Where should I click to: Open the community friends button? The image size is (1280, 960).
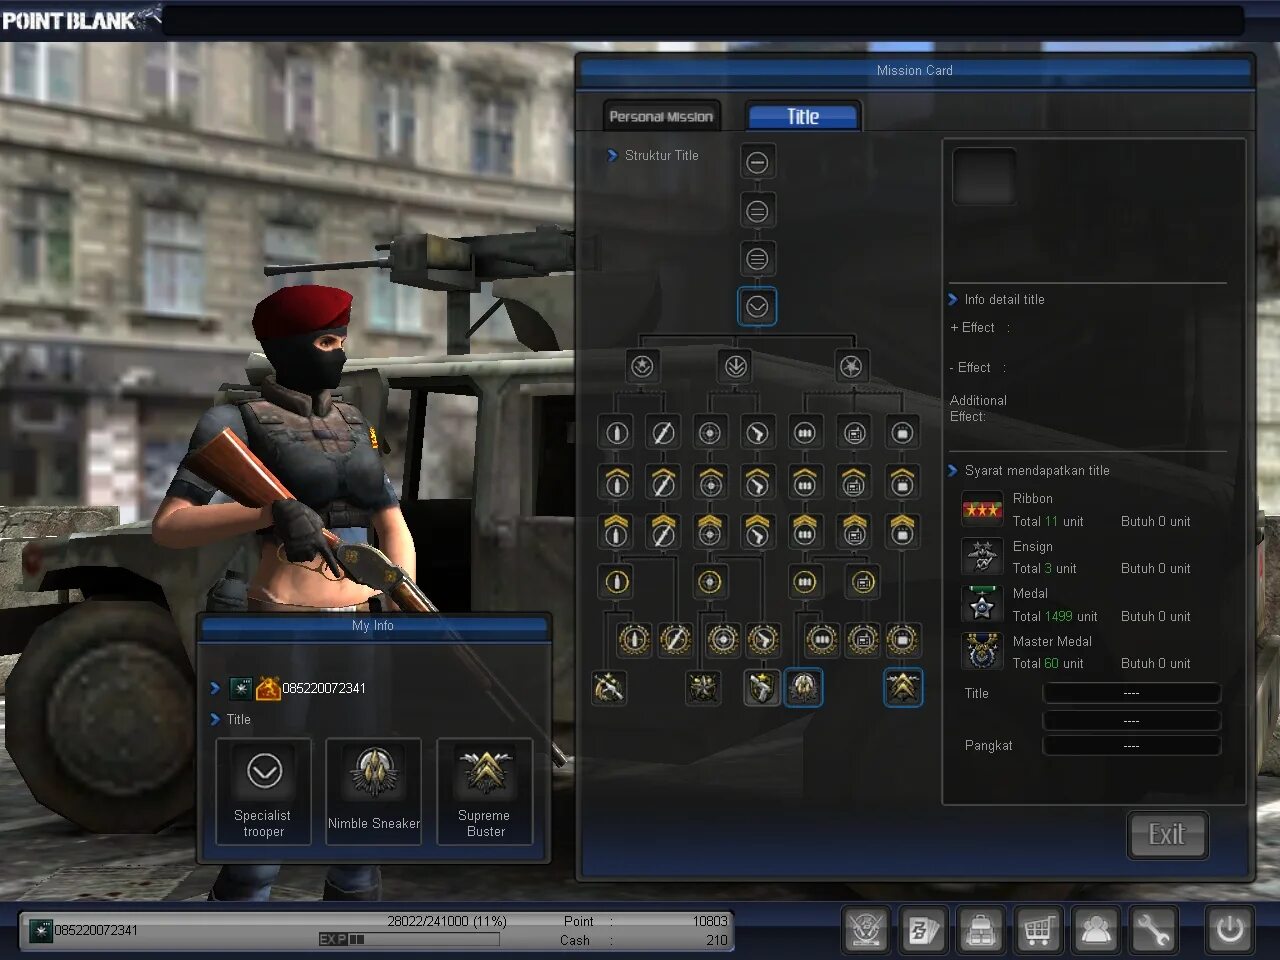tap(1095, 930)
